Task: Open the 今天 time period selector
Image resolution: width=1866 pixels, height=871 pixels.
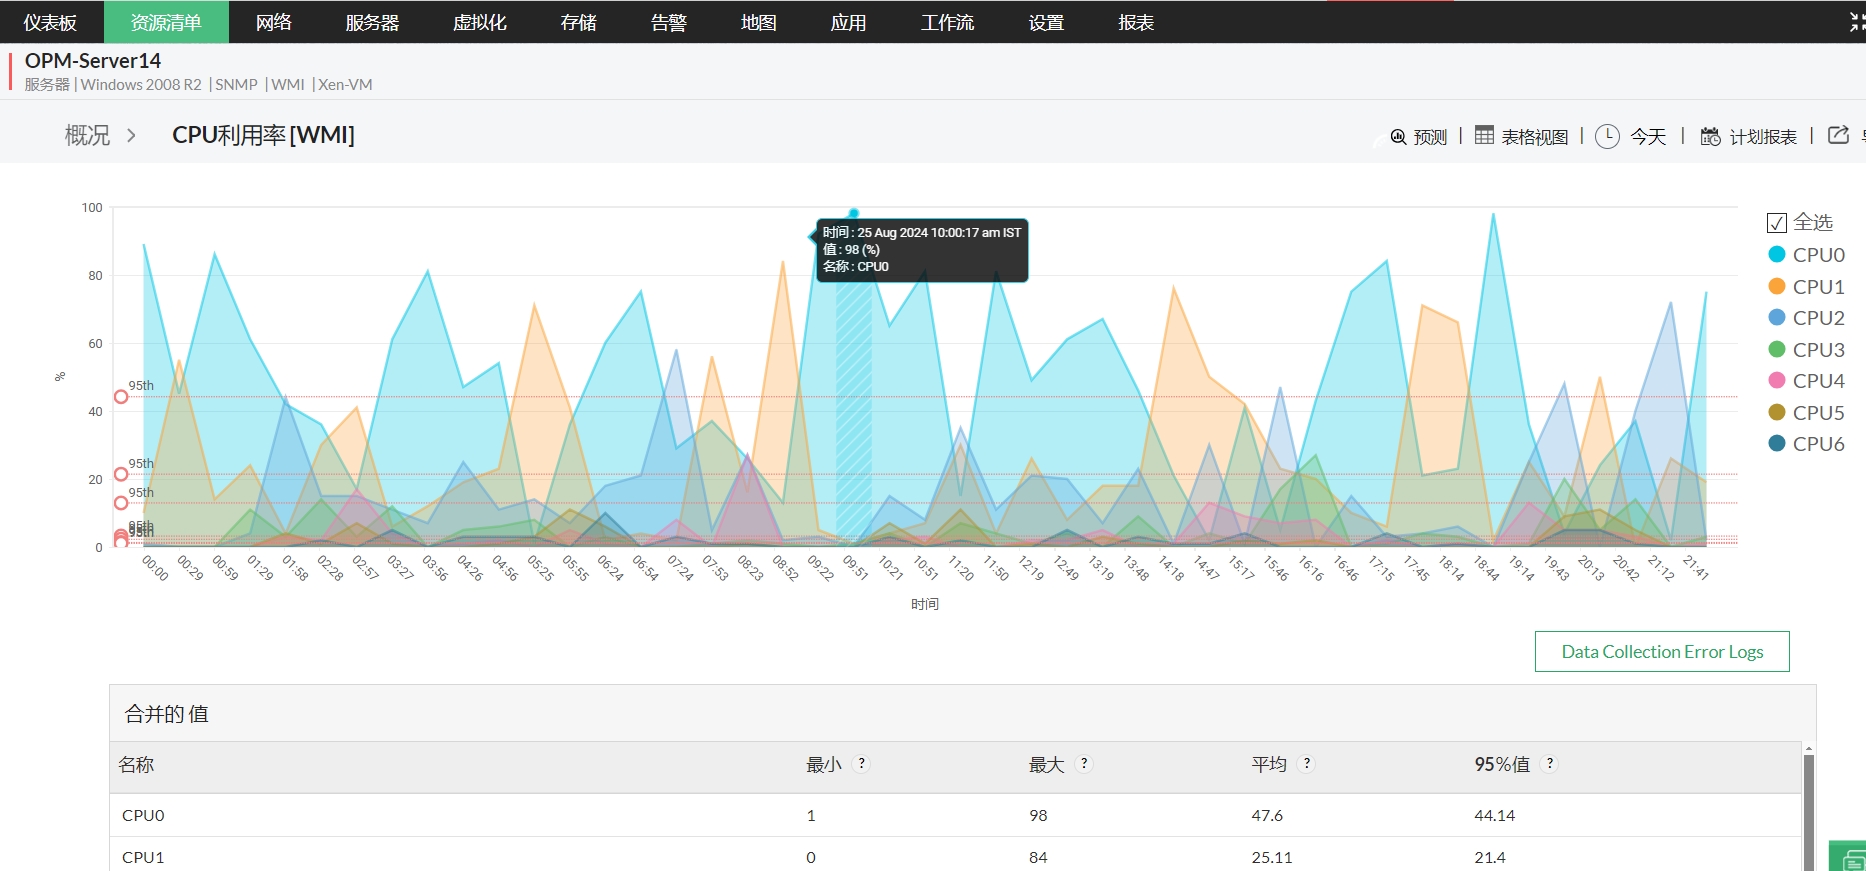Action: (1648, 137)
